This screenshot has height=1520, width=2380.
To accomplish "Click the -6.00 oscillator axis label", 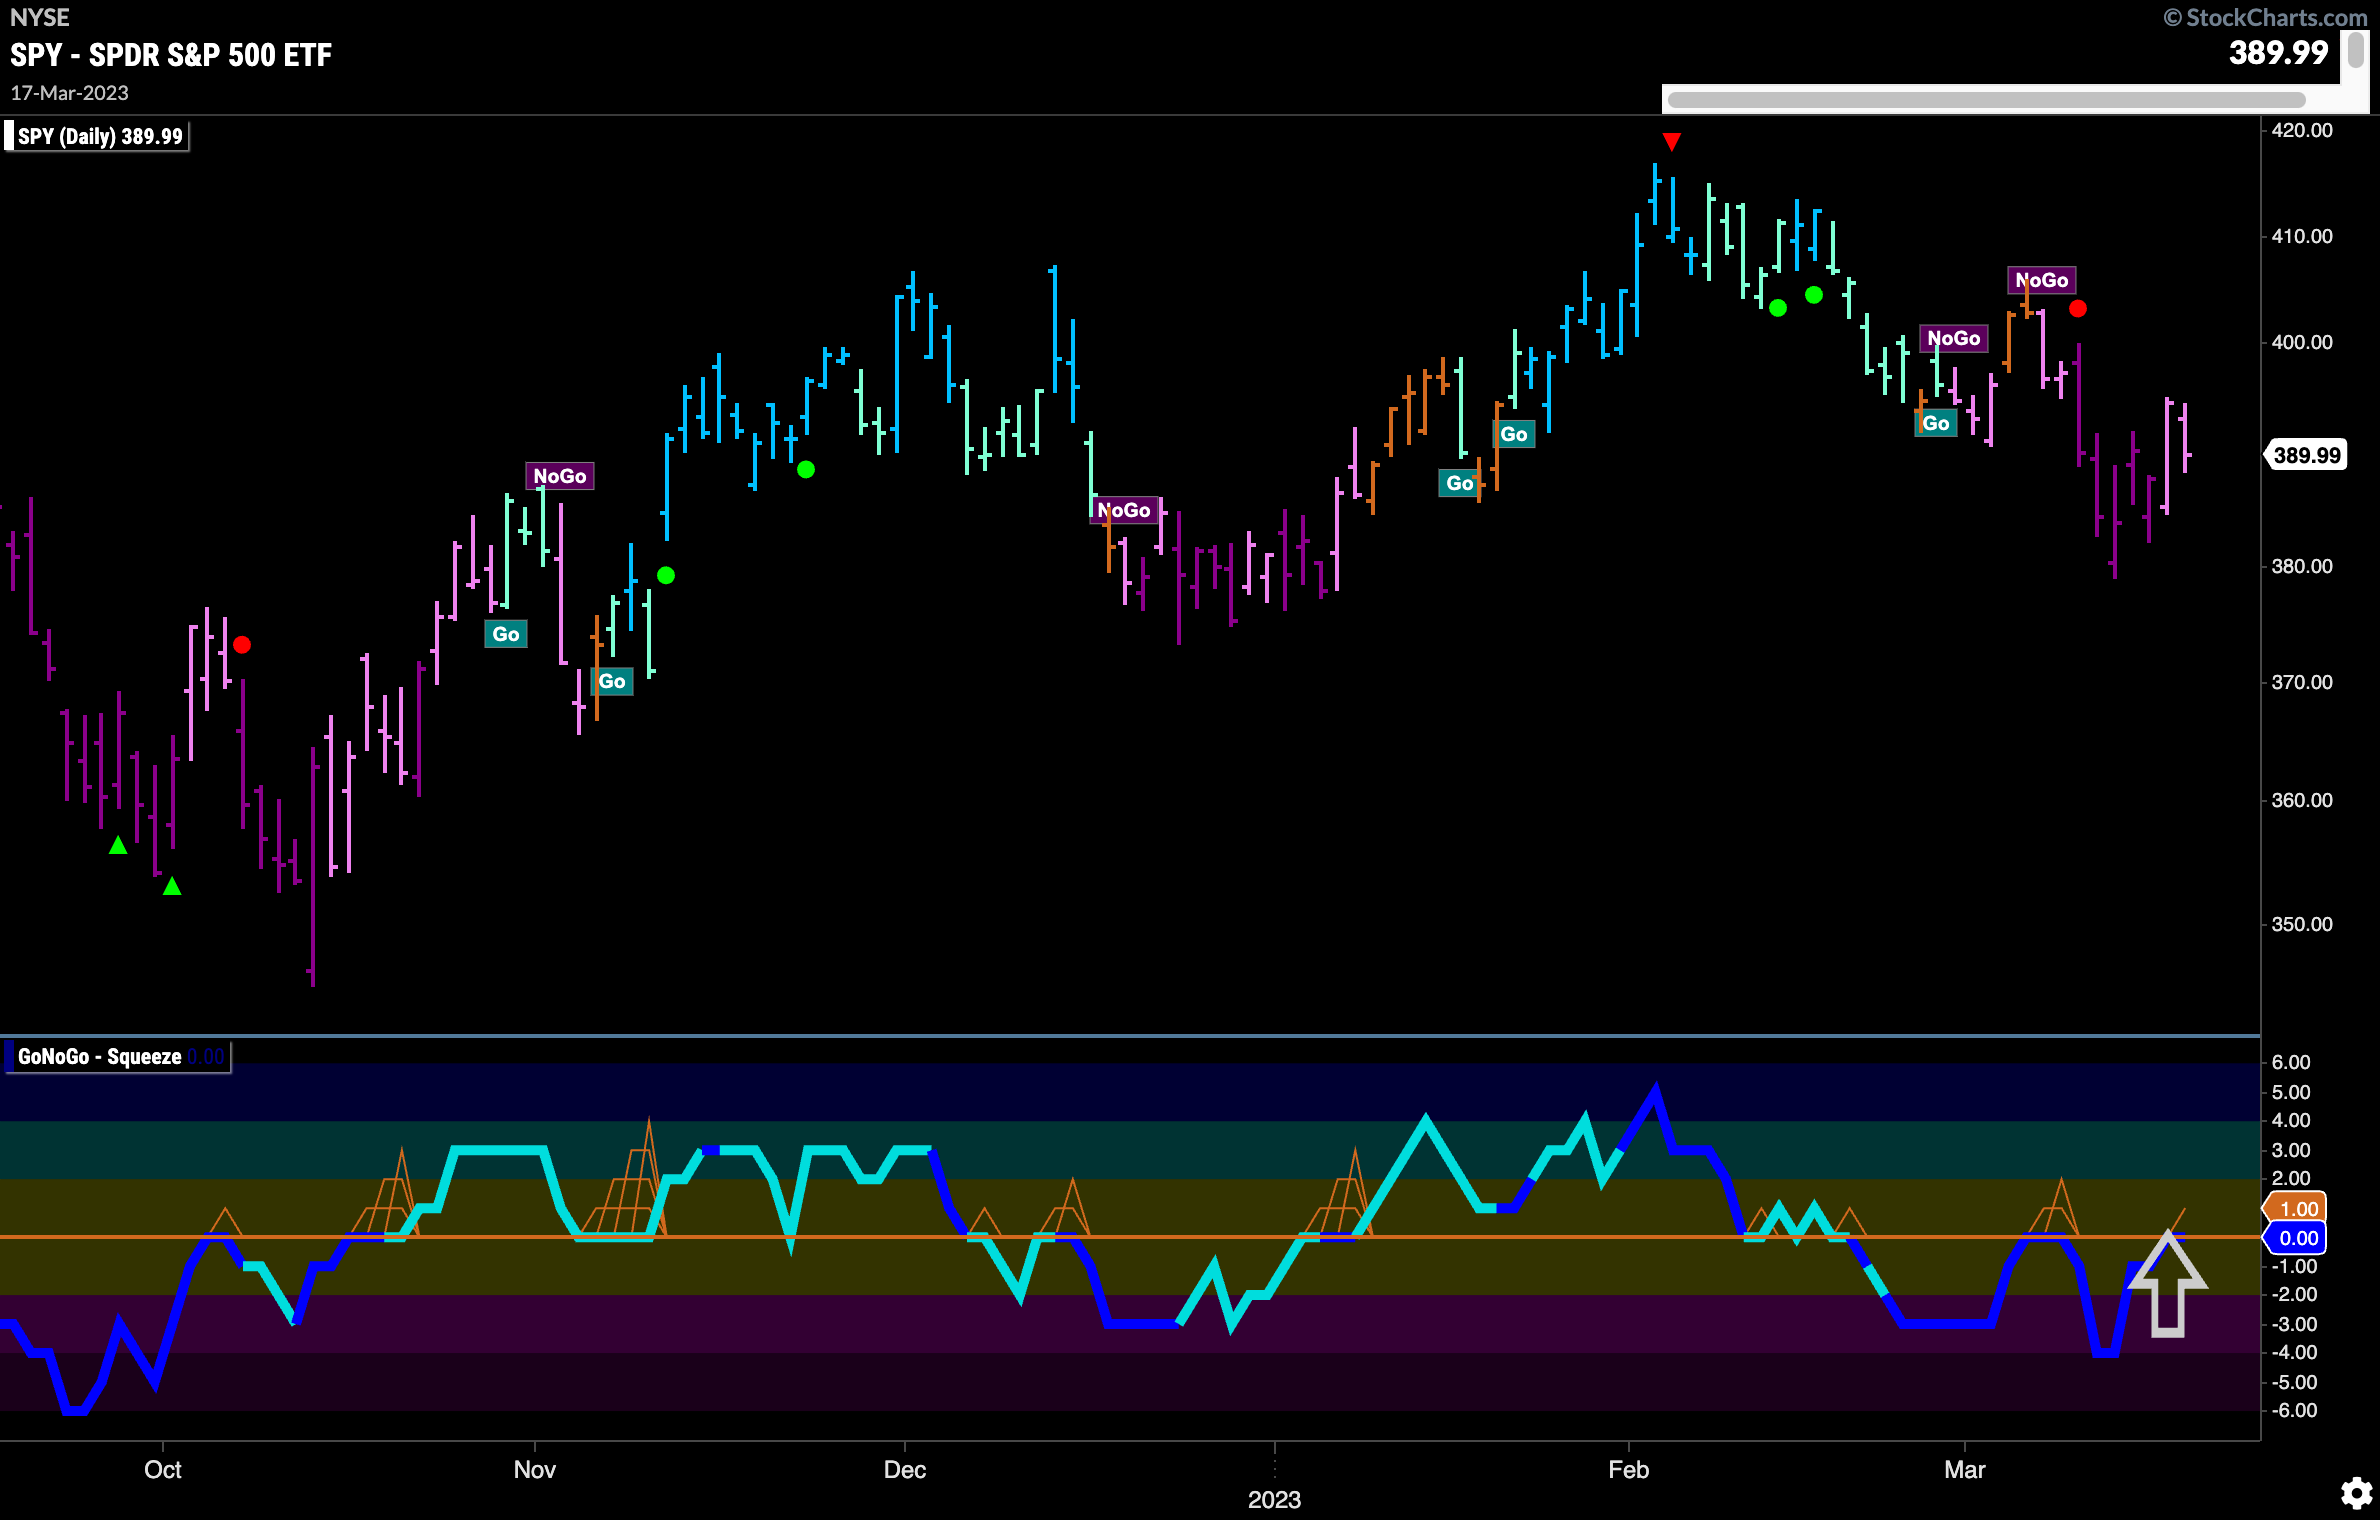I will pyautogui.click(x=2294, y=1410).
